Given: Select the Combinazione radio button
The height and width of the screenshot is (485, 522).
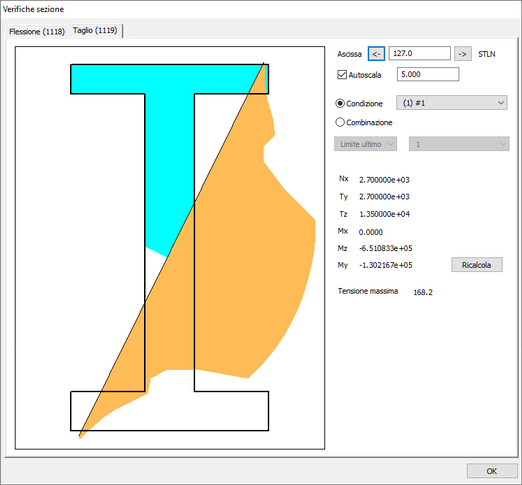Looking at the screenshot, I should click(340, 122).
